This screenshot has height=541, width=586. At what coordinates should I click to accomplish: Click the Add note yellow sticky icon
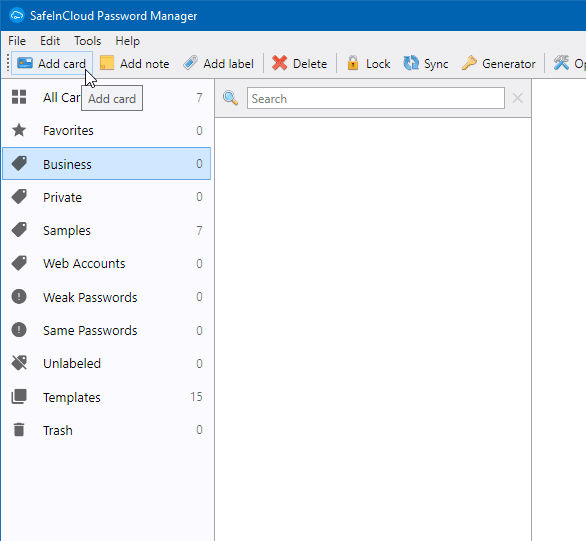point(107,63)
